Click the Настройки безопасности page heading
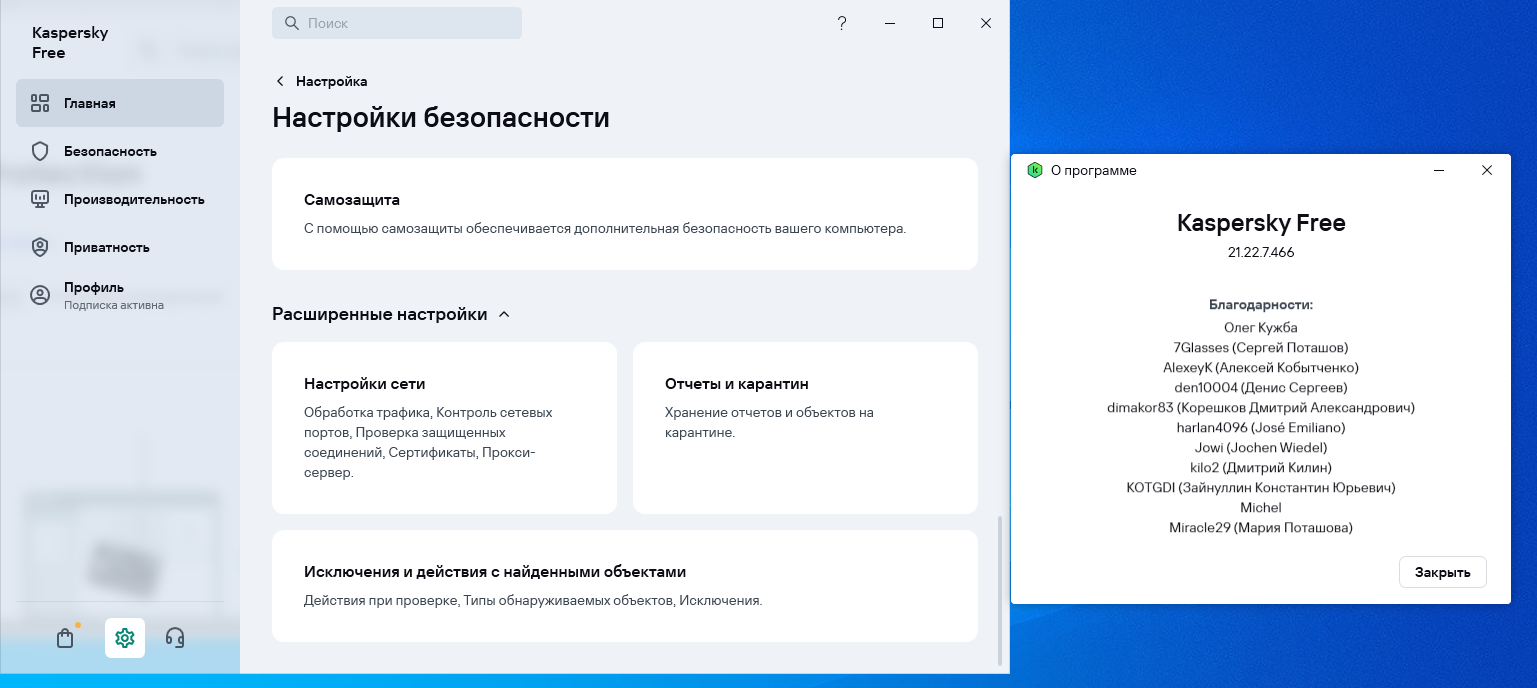Viewport: 1537px width, 688px height. (441, 118)
